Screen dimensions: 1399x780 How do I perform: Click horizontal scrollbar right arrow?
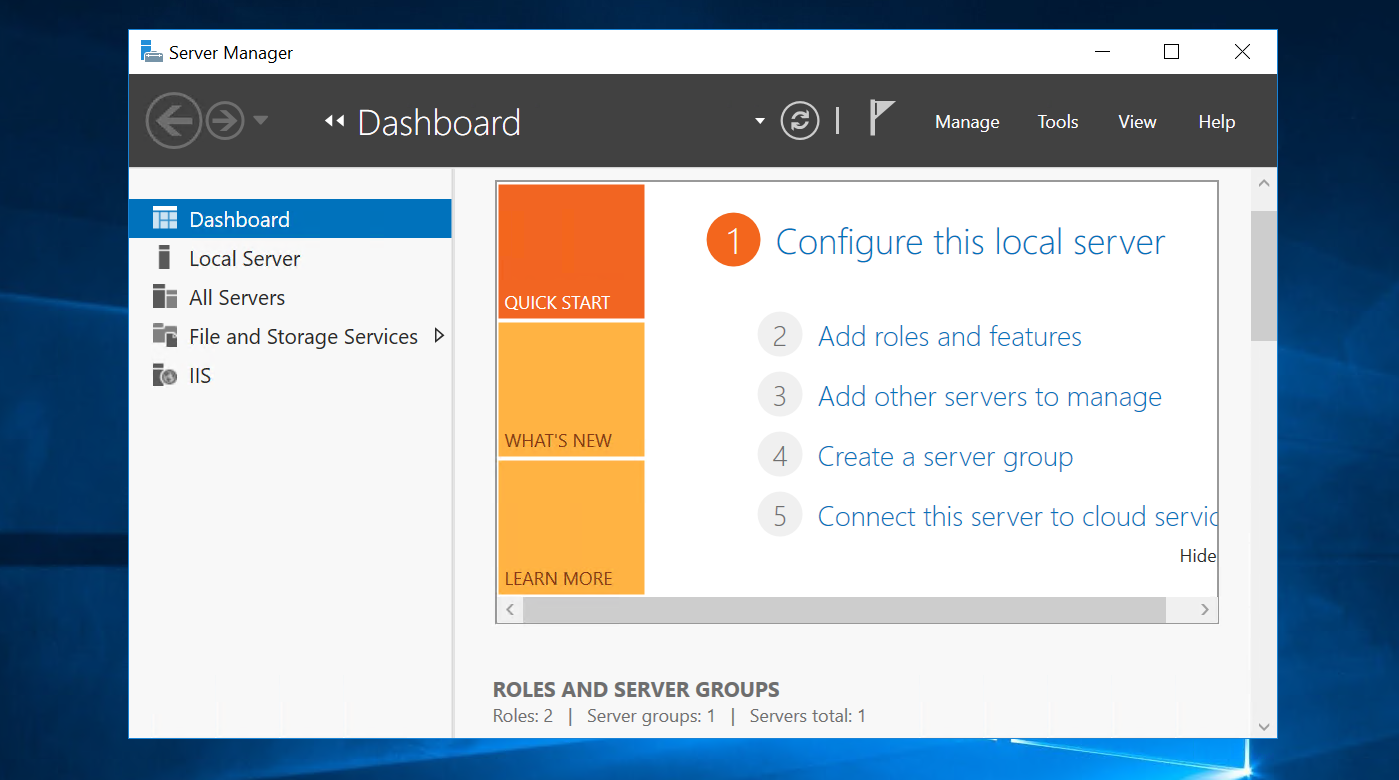coord(1205,610)
